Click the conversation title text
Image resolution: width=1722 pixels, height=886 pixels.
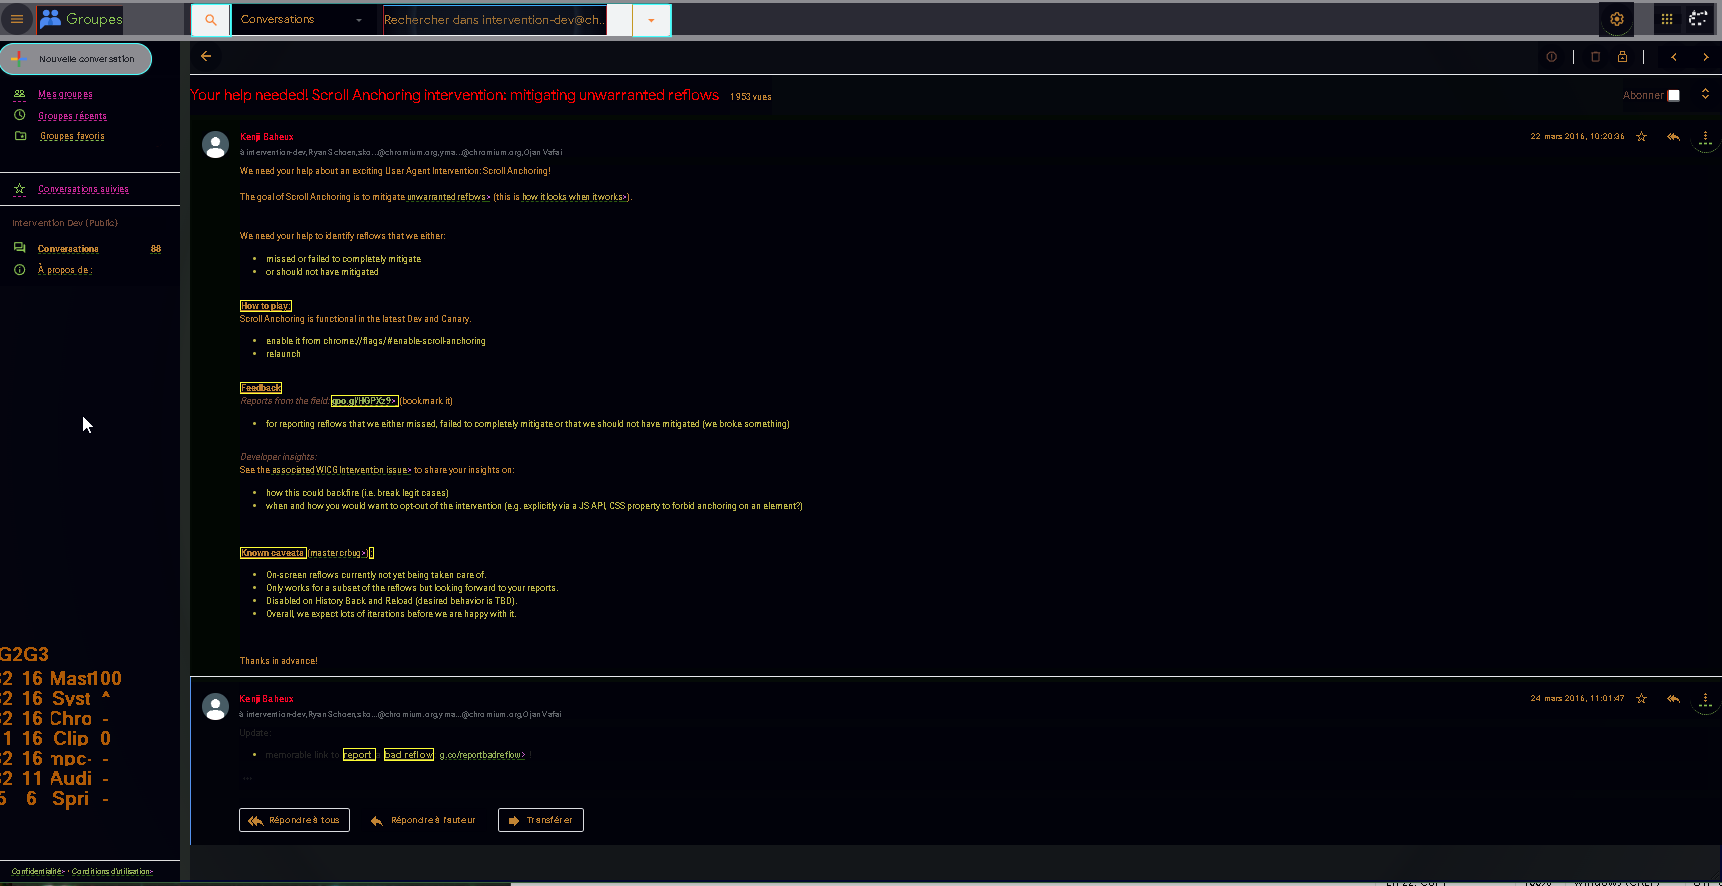[x=455, y=96]
